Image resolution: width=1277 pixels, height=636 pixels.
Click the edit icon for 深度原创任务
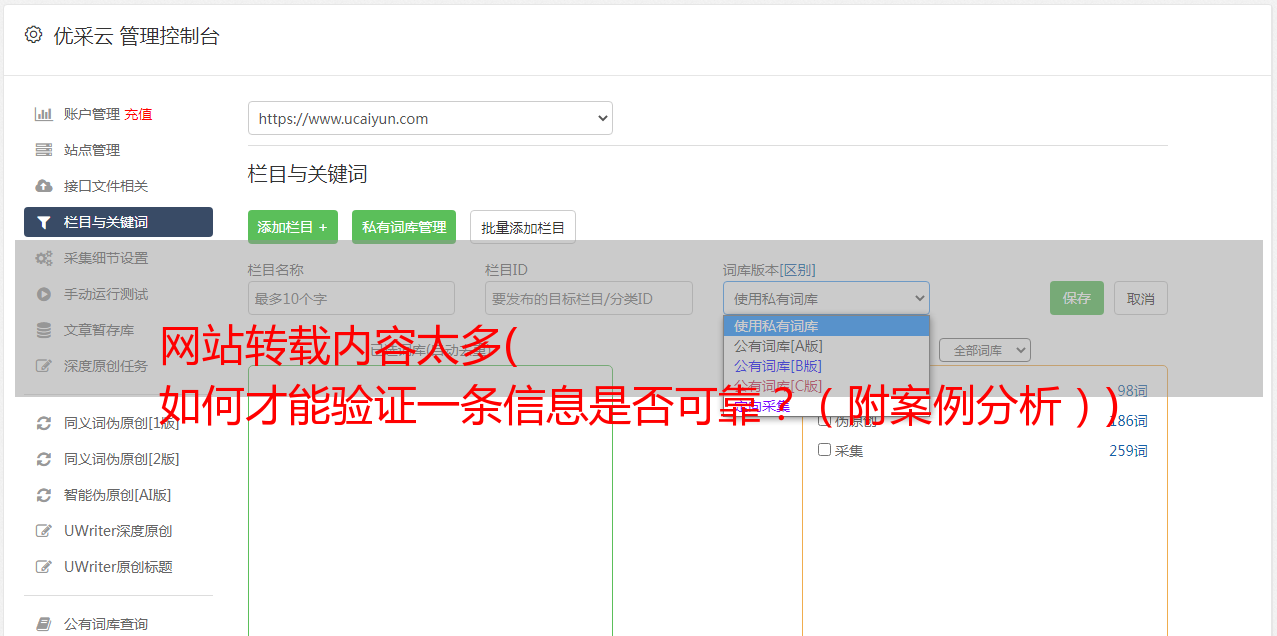(43, 366)
